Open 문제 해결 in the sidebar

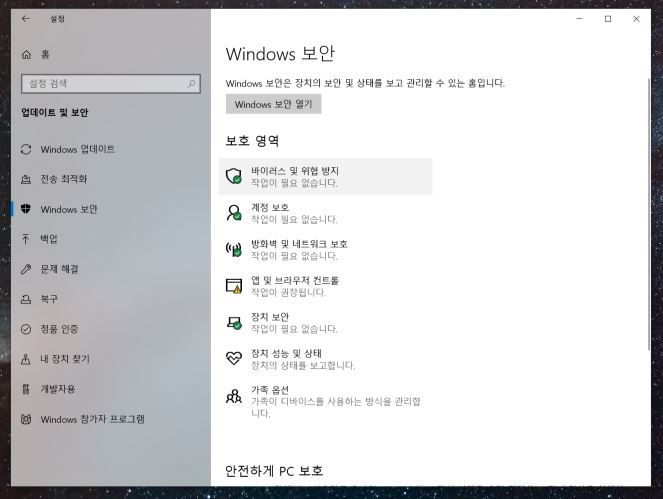pyautogui.click(x=59, y=269)
